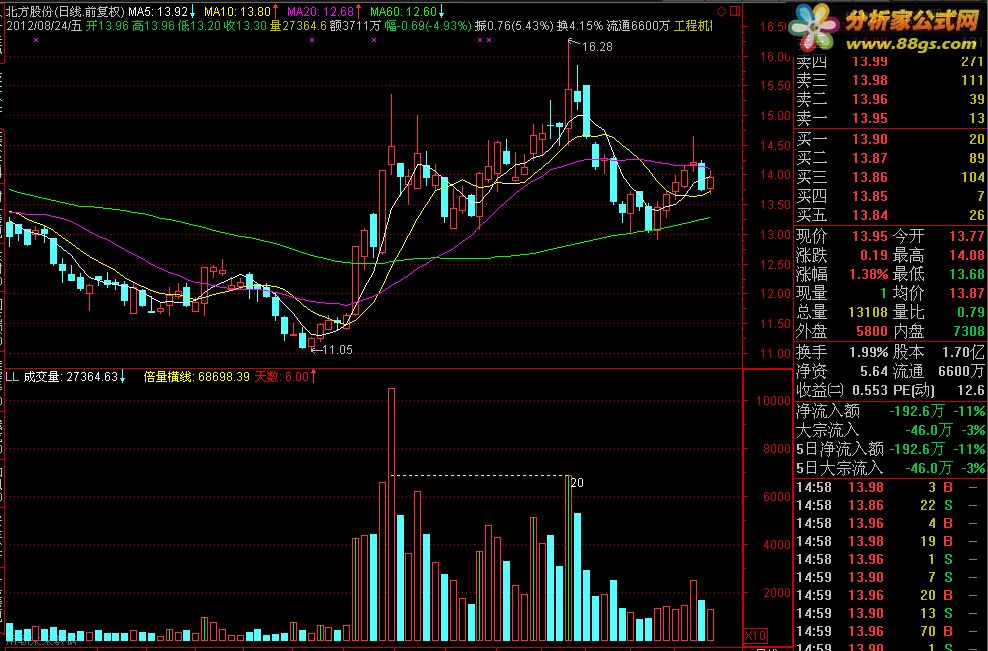The width and height of the screenshot is (988, 651).
Task: Select the 卖三 13.98 ask row
Action: click(x=890, y=80)
